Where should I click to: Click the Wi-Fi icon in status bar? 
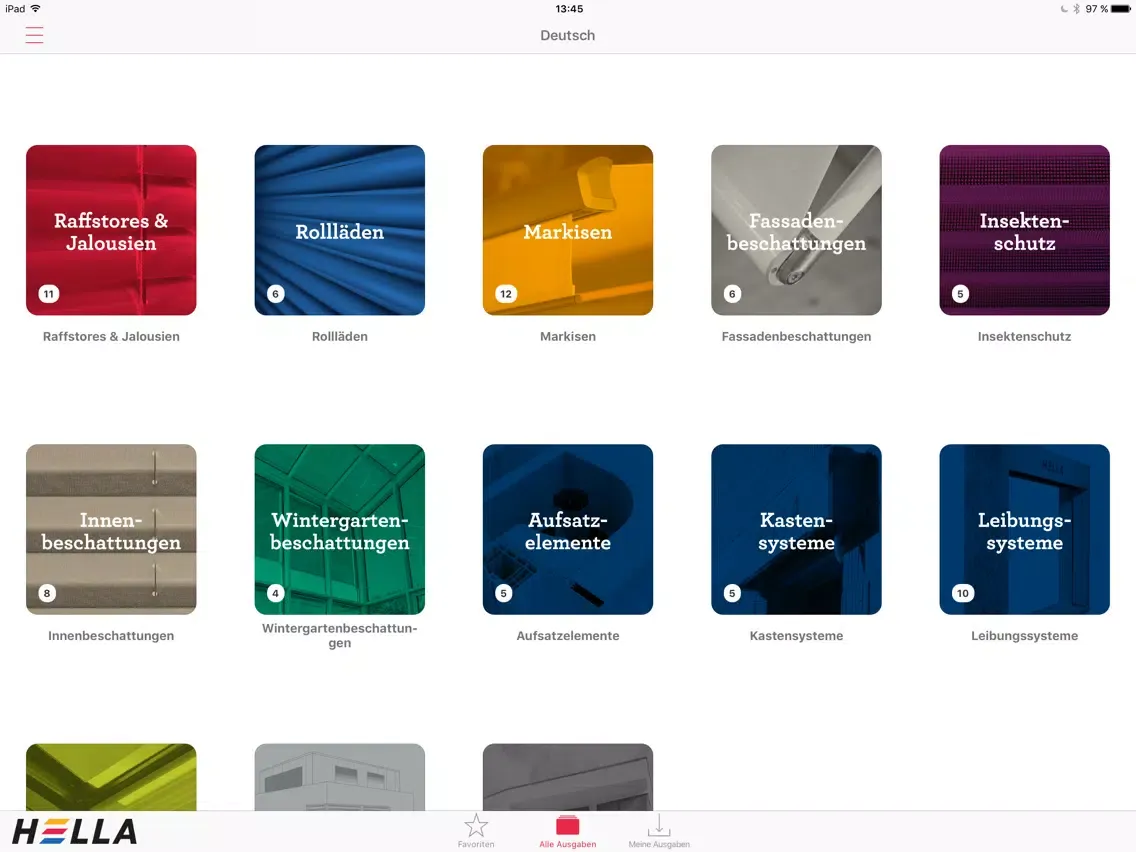36,9
